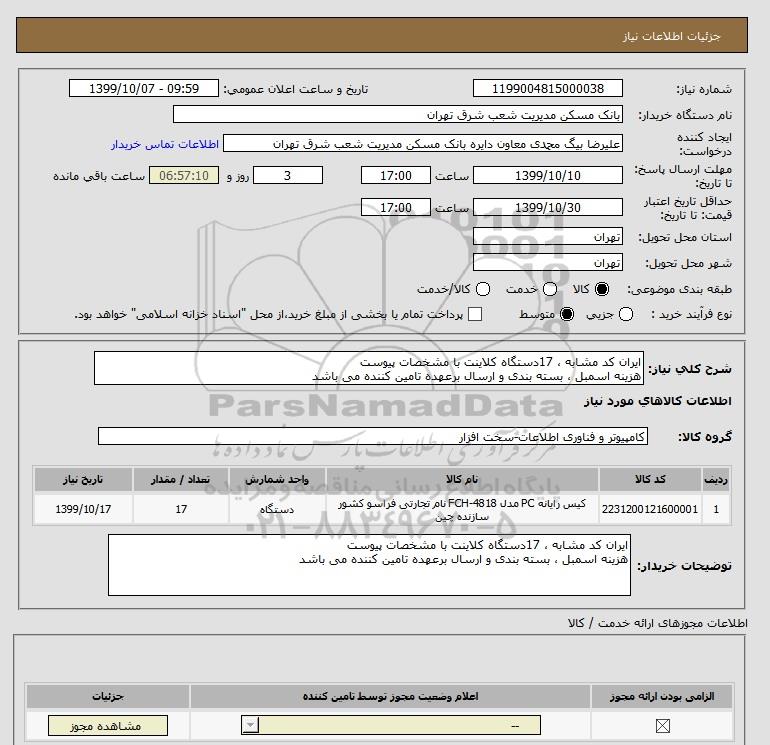Click the اطلاعات مجوزهای ارائه خدمت / کالا heading
770x745 pixels.
pyautogui.click(x=658, y=623)
